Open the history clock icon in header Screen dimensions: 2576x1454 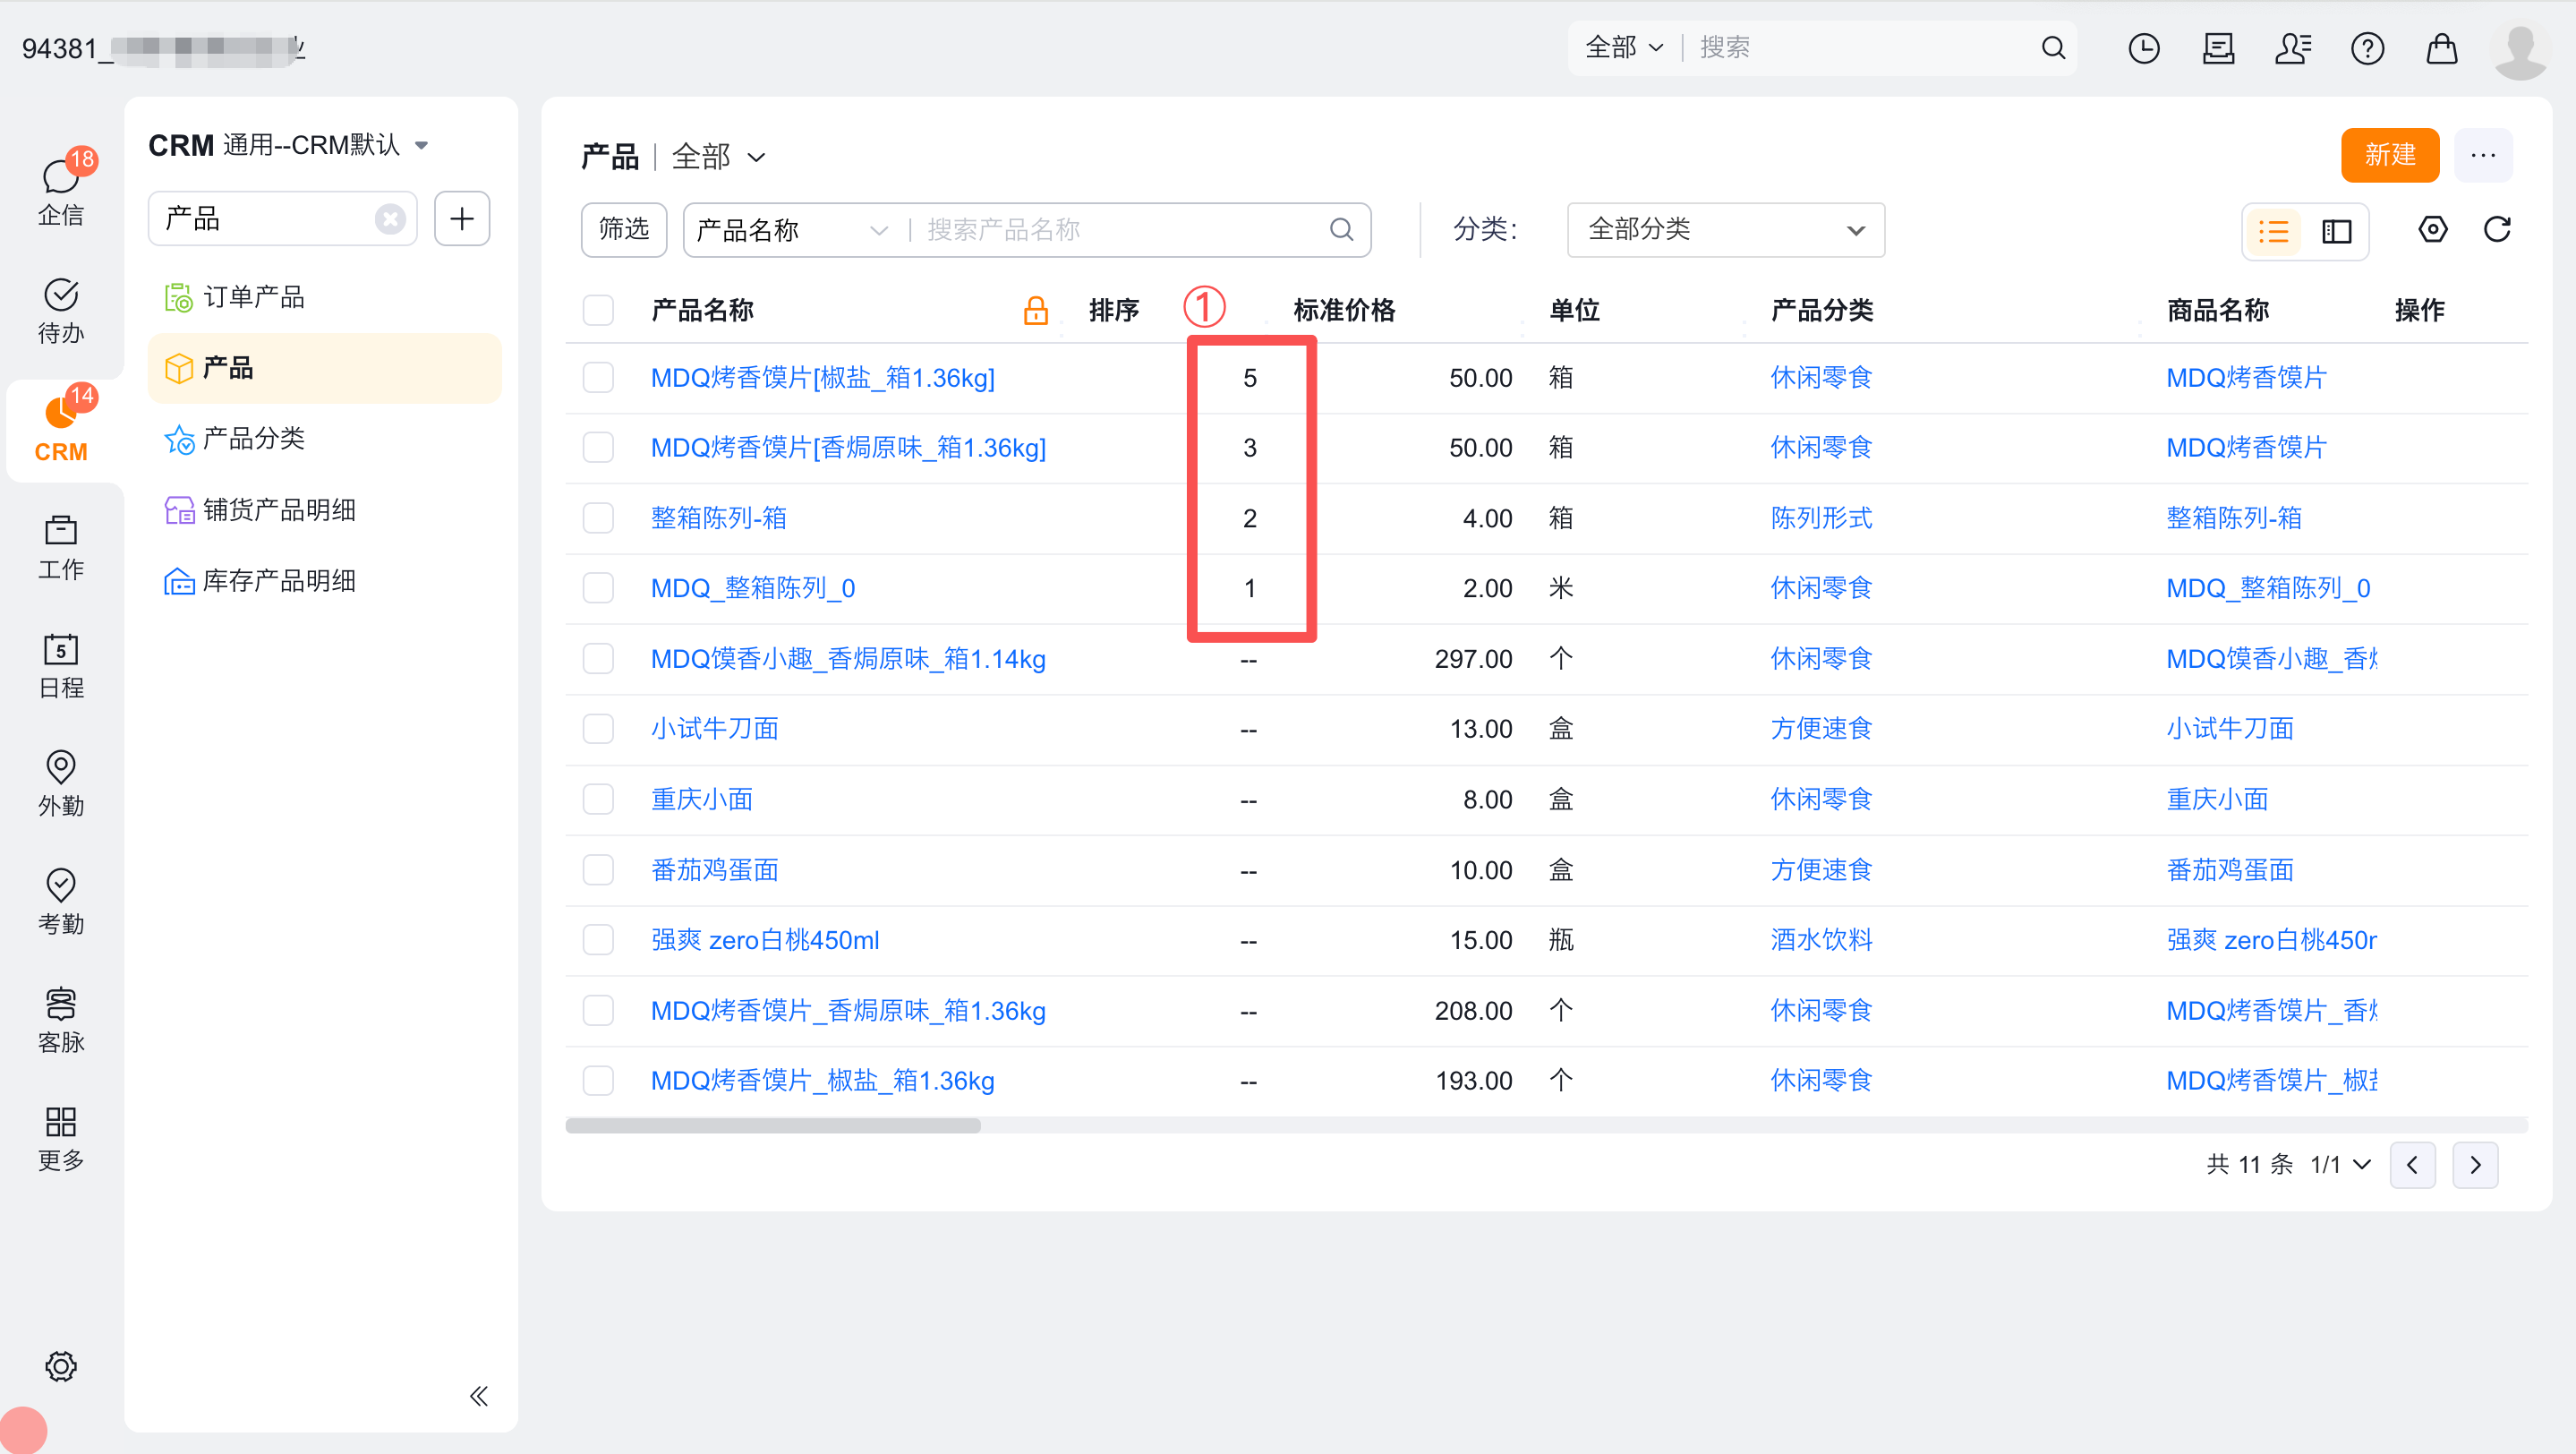2143,48
